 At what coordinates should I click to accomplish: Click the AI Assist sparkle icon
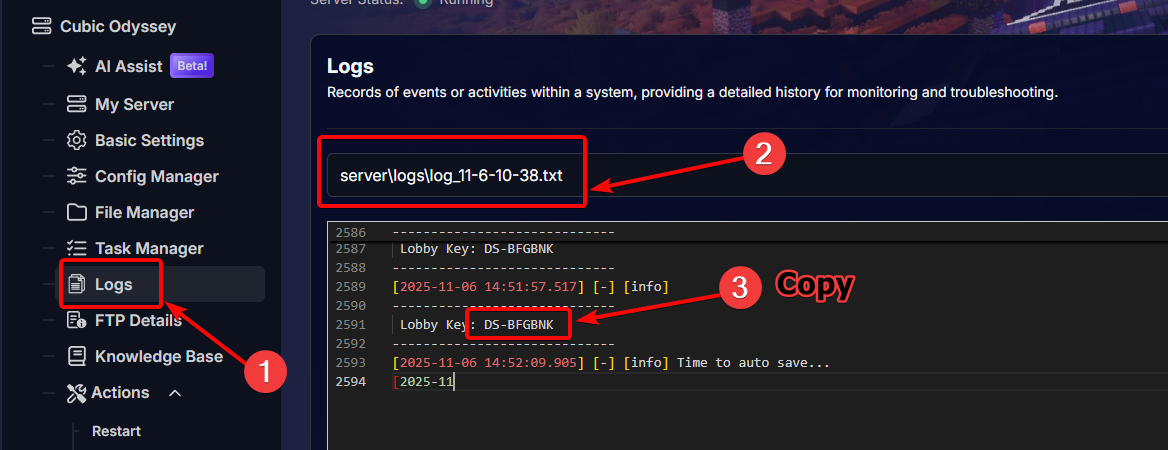pyautogui.click(x=76, y=66)
